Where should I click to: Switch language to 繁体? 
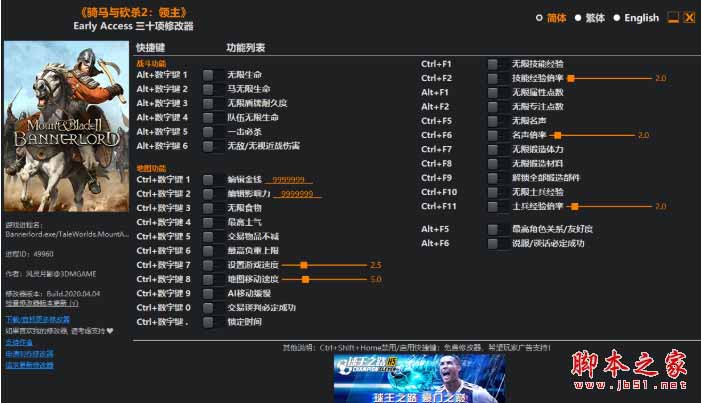click(x=578, y=18)
